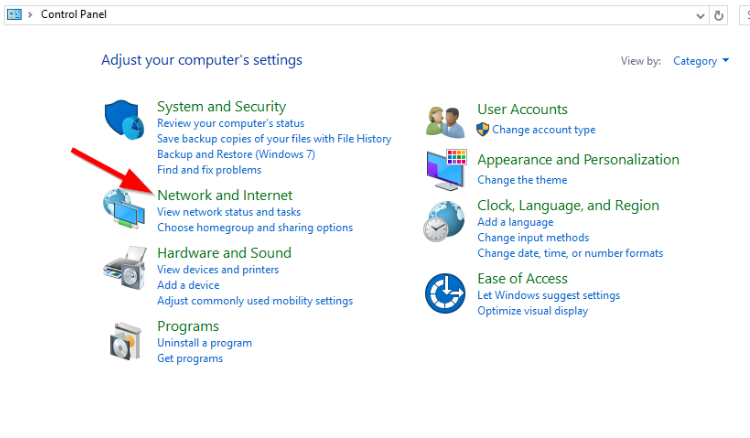Viewport: 750px width, 438px height.
Task: Click Uninstall a program
Action: (204, 343)
